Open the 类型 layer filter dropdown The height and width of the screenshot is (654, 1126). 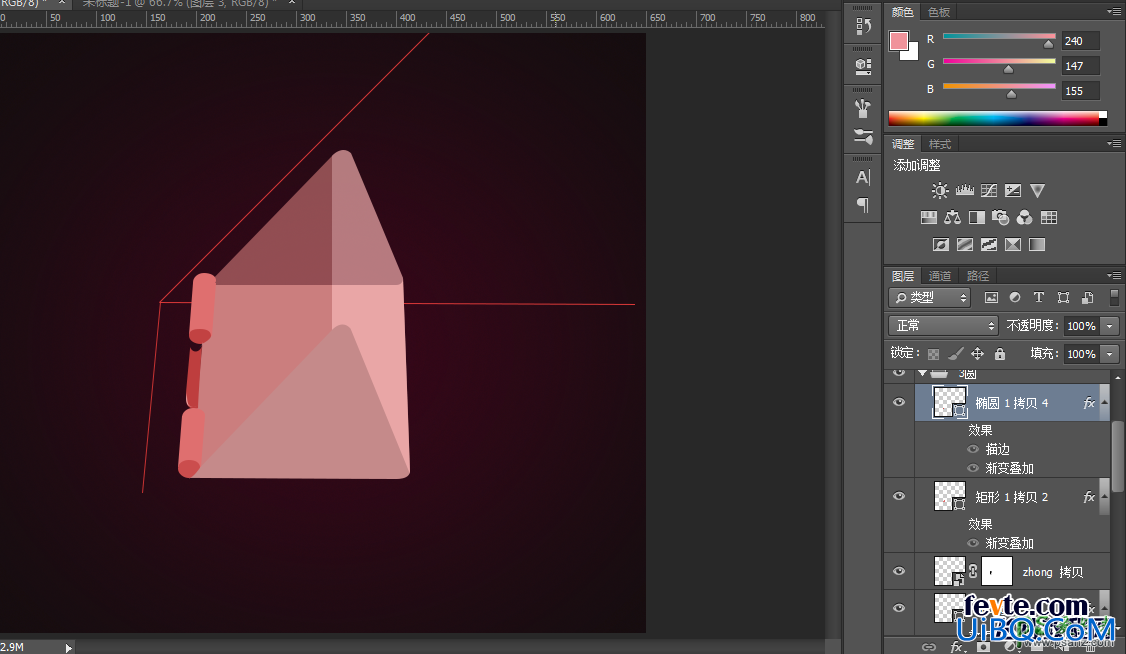930,297
